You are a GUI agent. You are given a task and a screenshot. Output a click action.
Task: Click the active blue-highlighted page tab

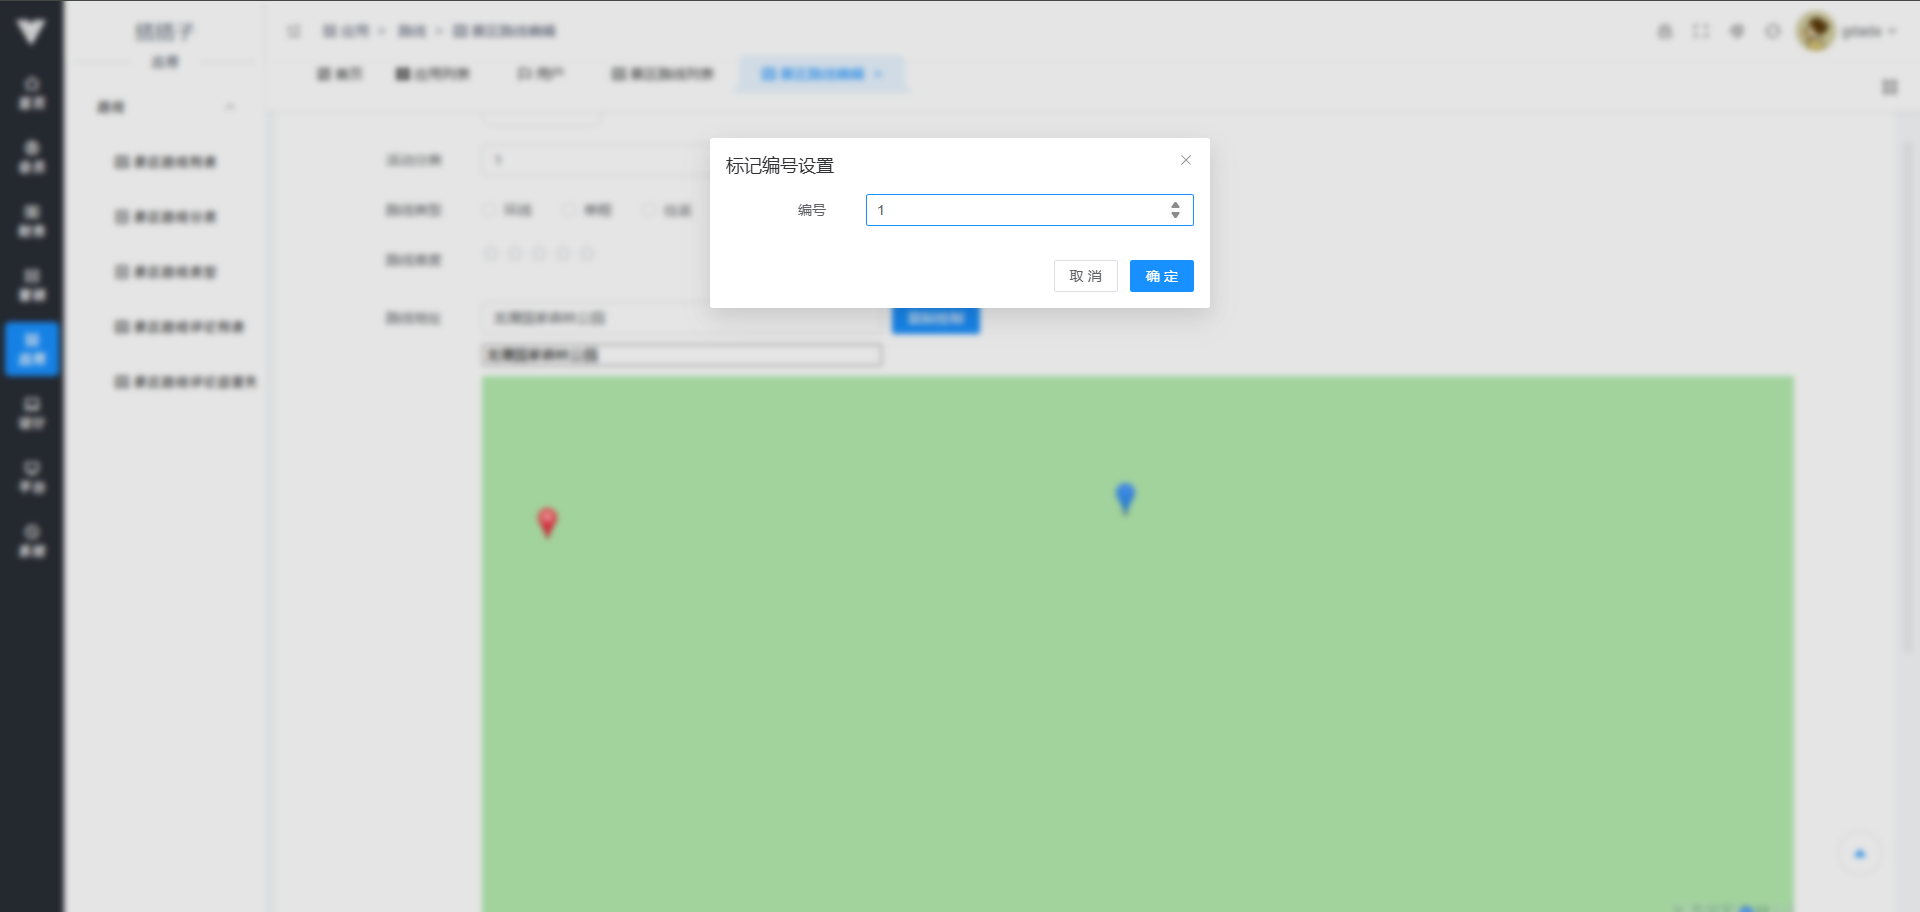pos(820,74)
